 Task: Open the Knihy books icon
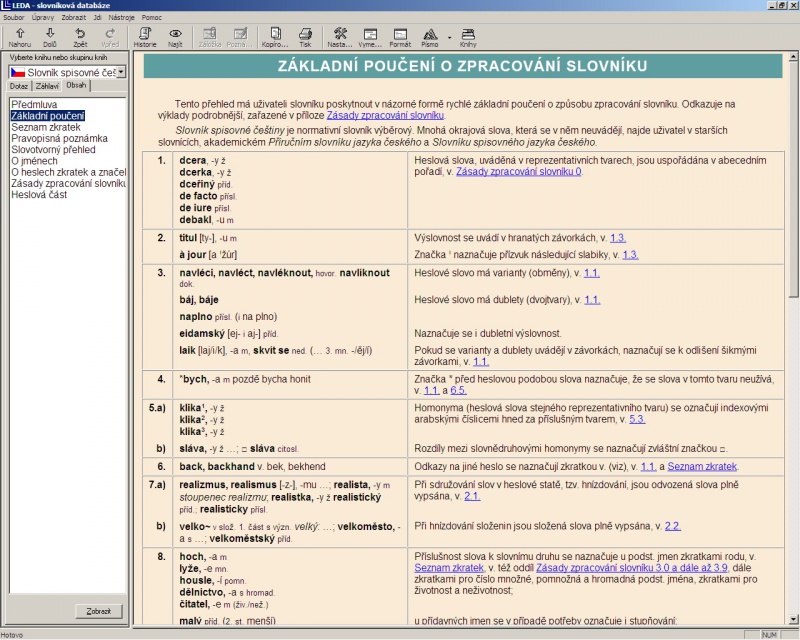pos(468,37)
